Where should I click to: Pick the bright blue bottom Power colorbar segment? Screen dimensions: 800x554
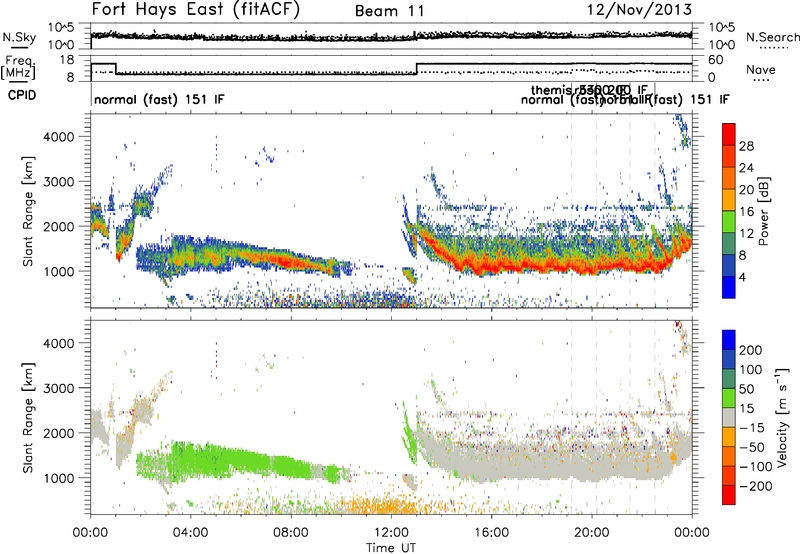click(729, 287)
